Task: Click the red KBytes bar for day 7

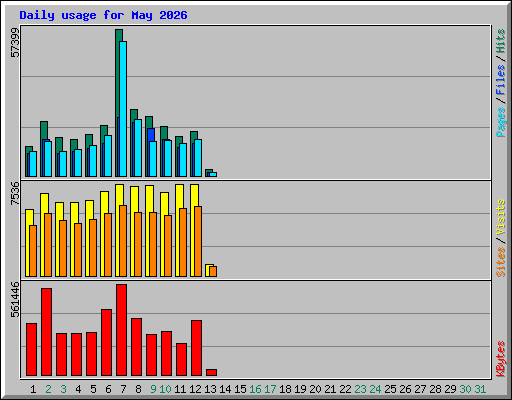Action: pyautogui.click(x=121, y=330)
